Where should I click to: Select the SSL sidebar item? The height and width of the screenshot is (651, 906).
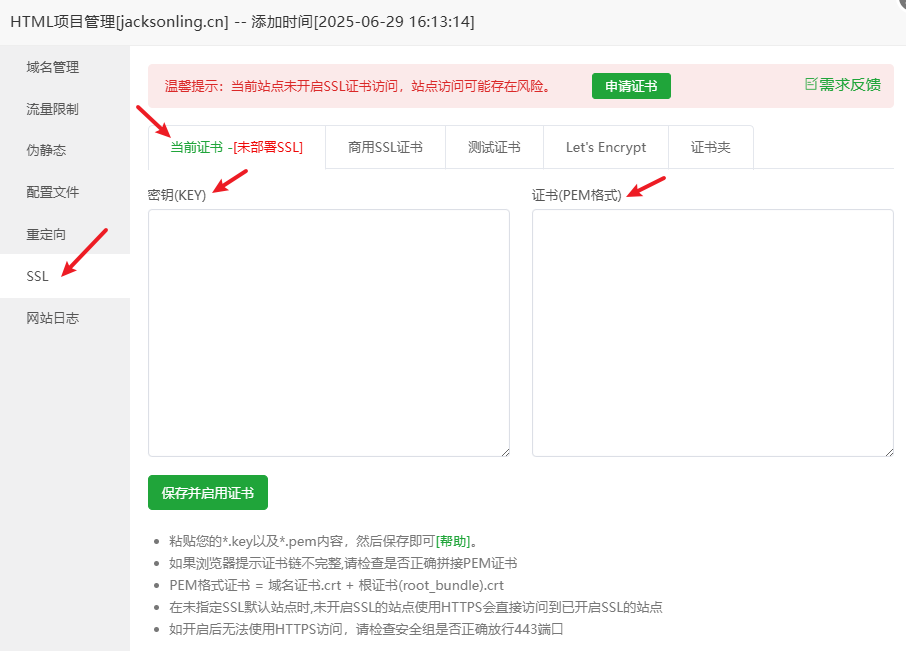pos(38,276)
